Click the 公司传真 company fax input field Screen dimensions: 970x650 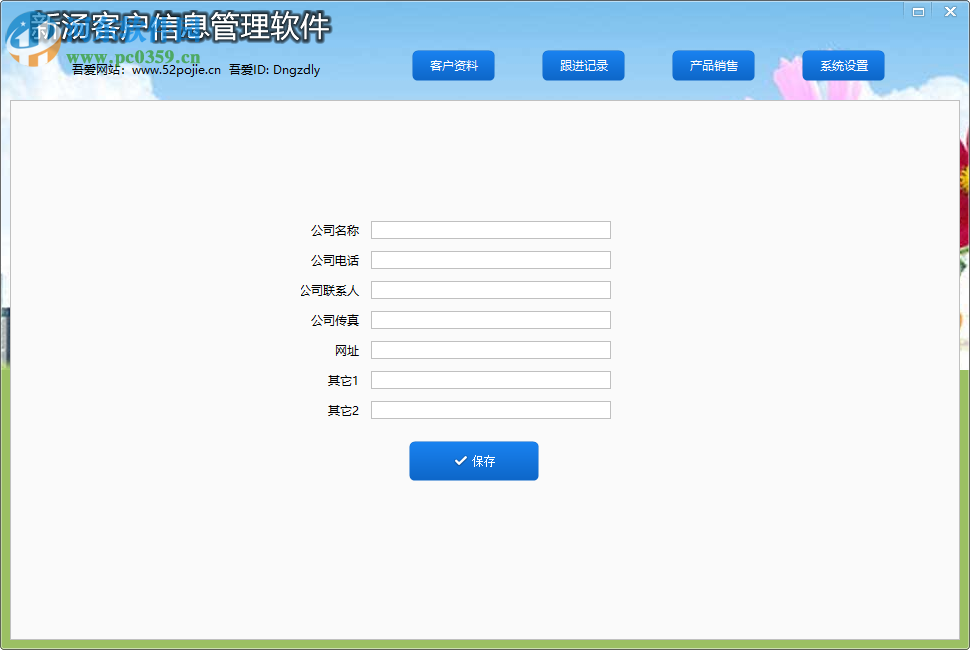[490, 319]
